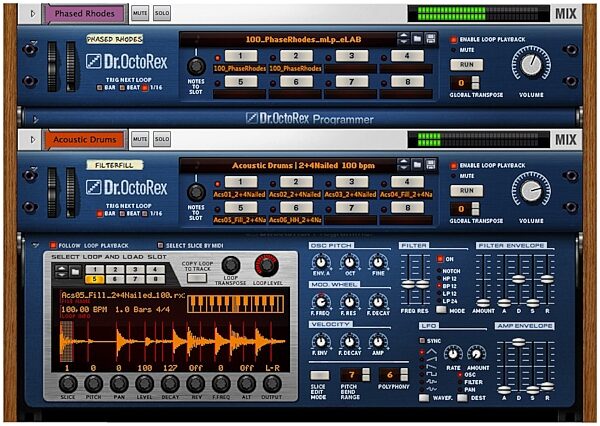Image resolution: width=600 pixels, height=426 pixels.
Task: Open patch browser folder for Phased Rhodes device
Action: [x=417, y=39]
